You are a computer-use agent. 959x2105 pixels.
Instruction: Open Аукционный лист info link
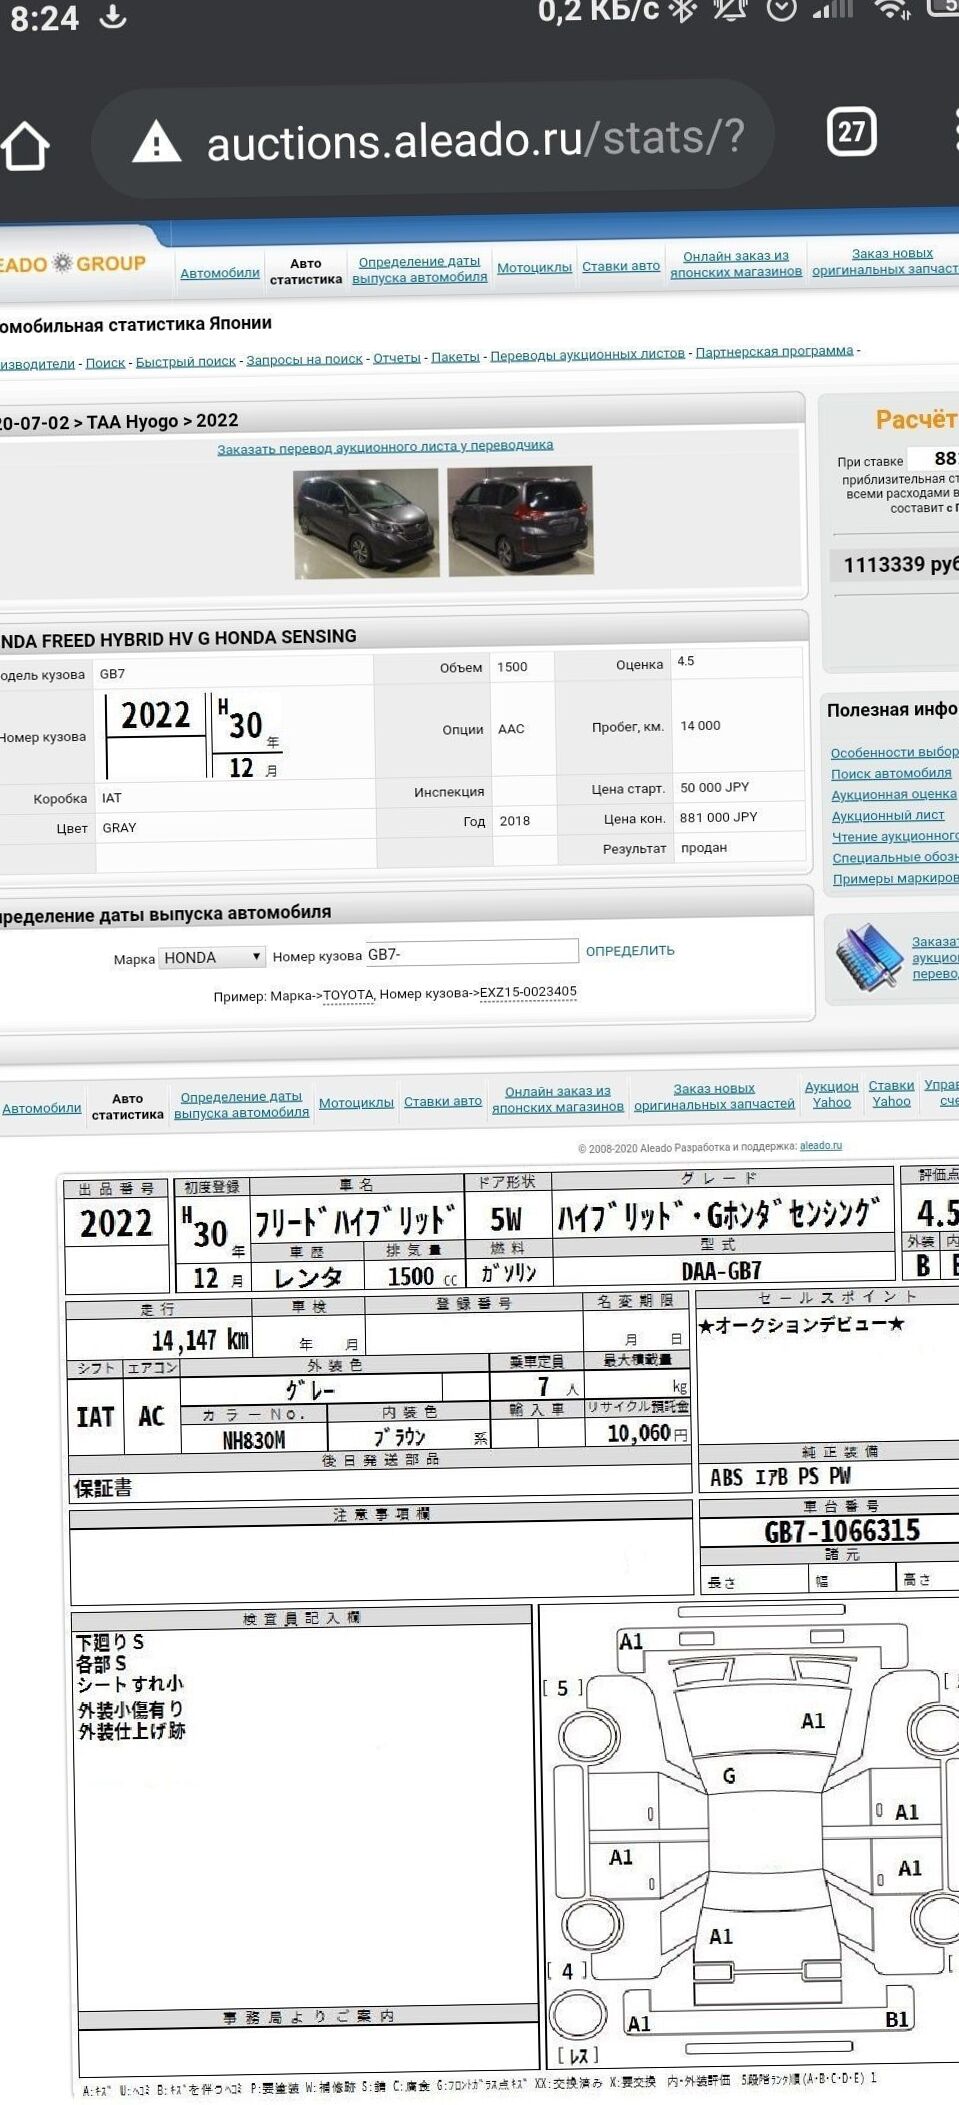(888, 815)
